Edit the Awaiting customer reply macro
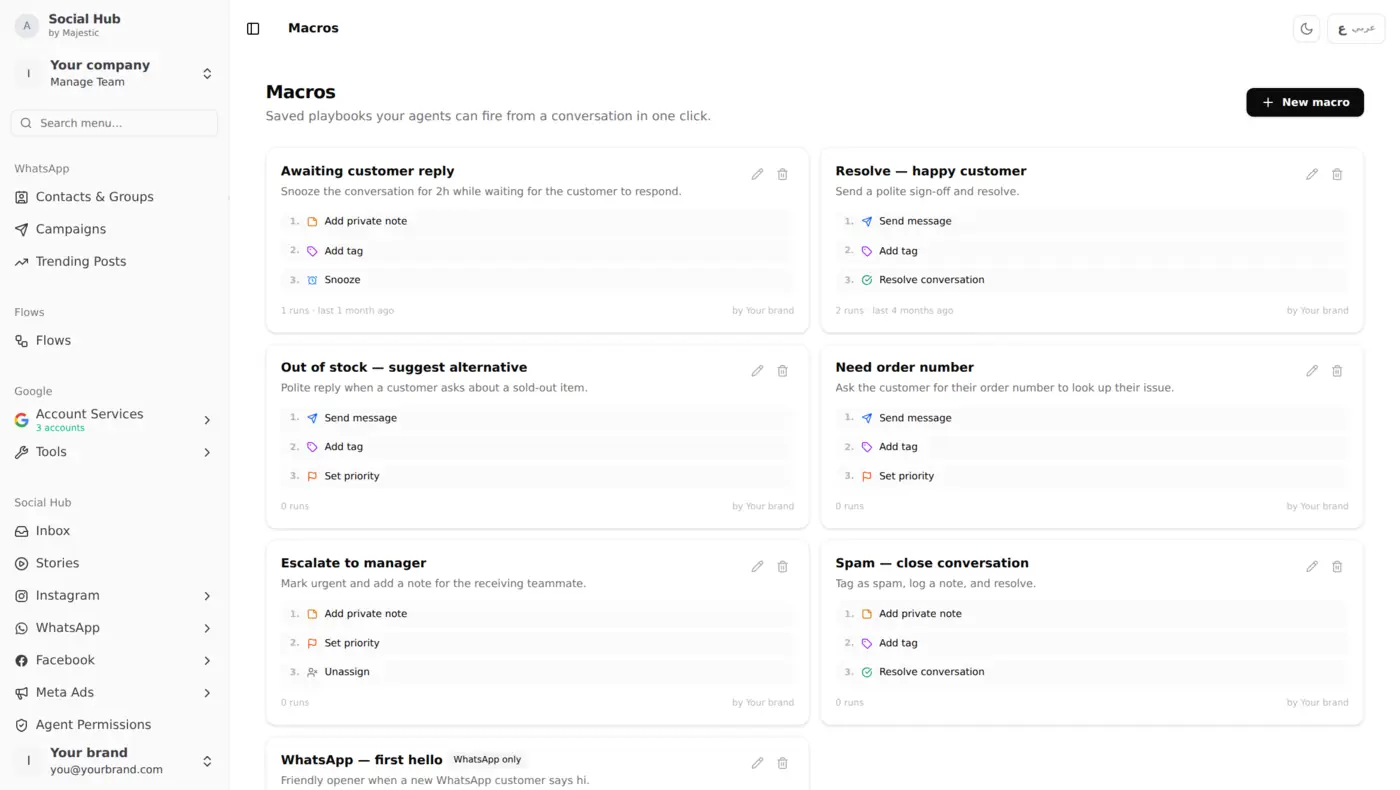Image resolution: width=1400 pixels, height=790 pixels. coord(757,174)
